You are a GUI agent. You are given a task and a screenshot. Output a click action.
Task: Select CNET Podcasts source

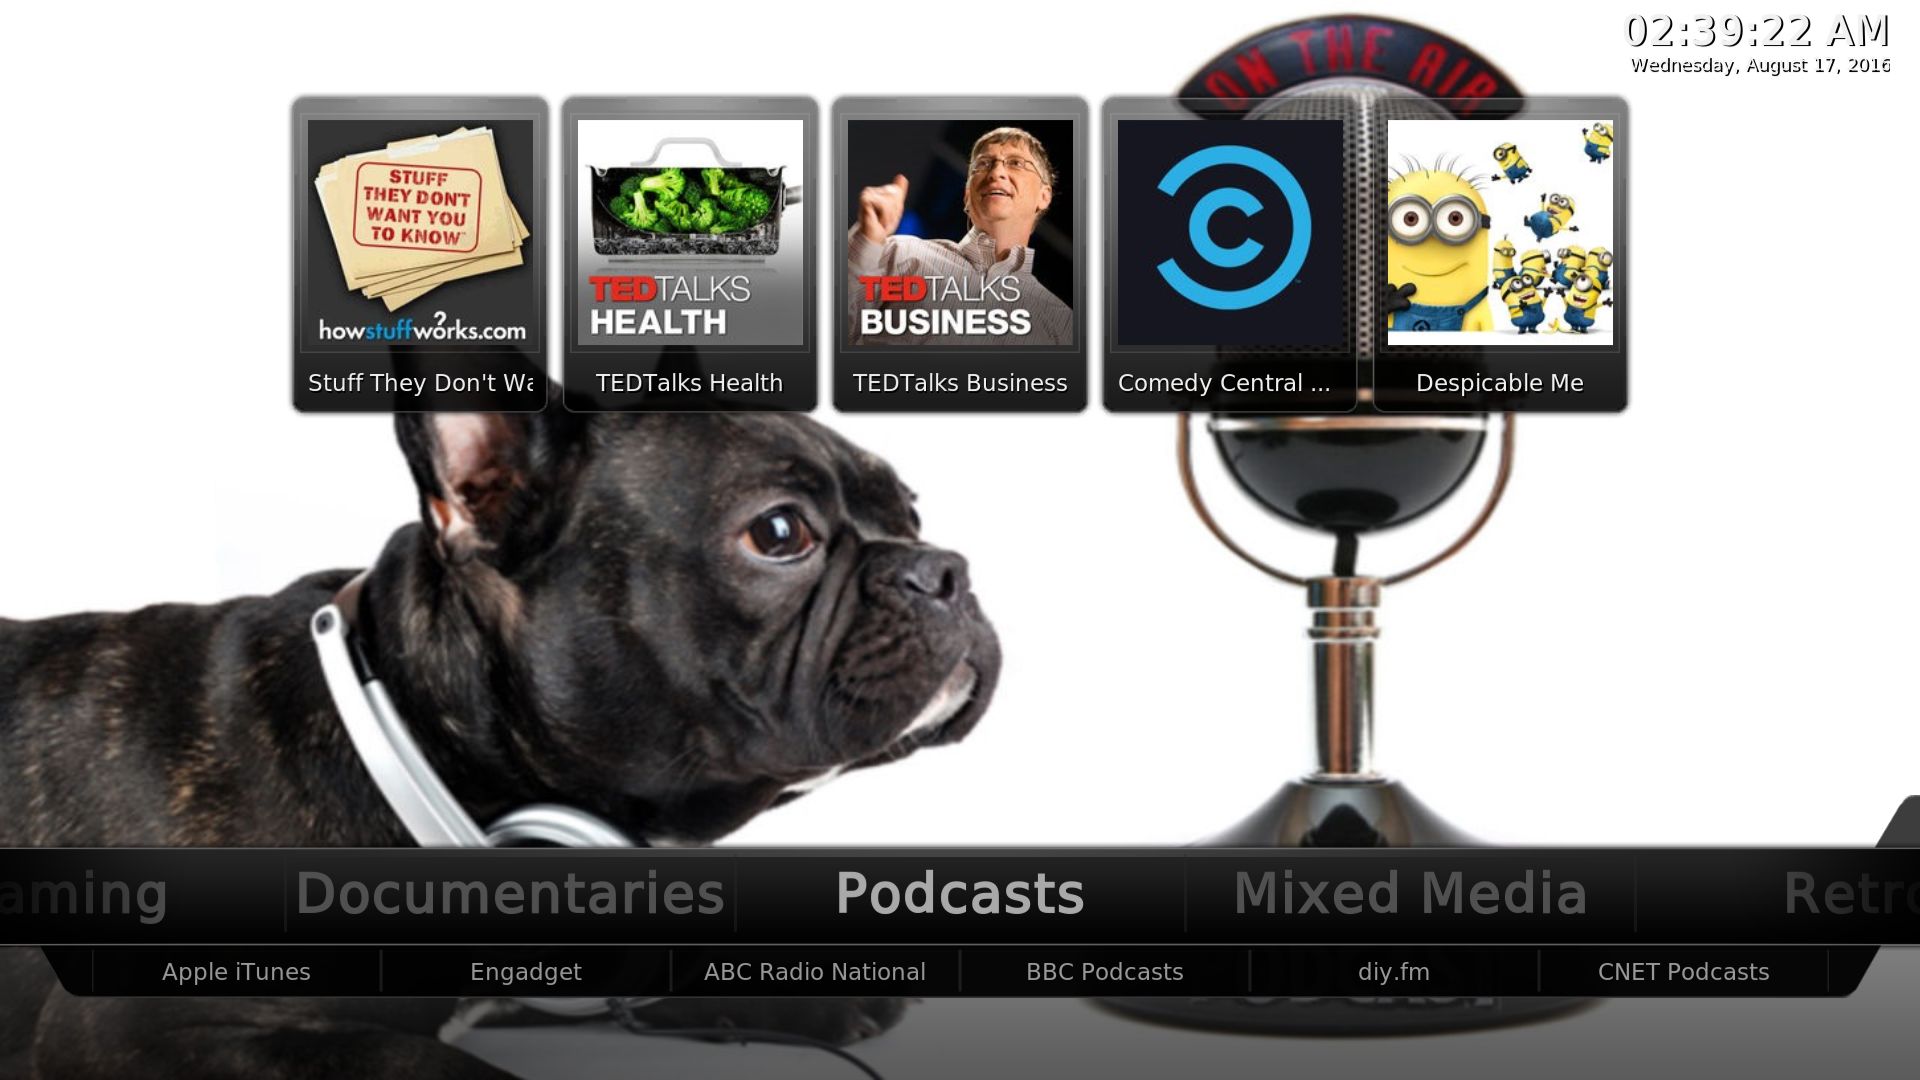[1683, 972]
